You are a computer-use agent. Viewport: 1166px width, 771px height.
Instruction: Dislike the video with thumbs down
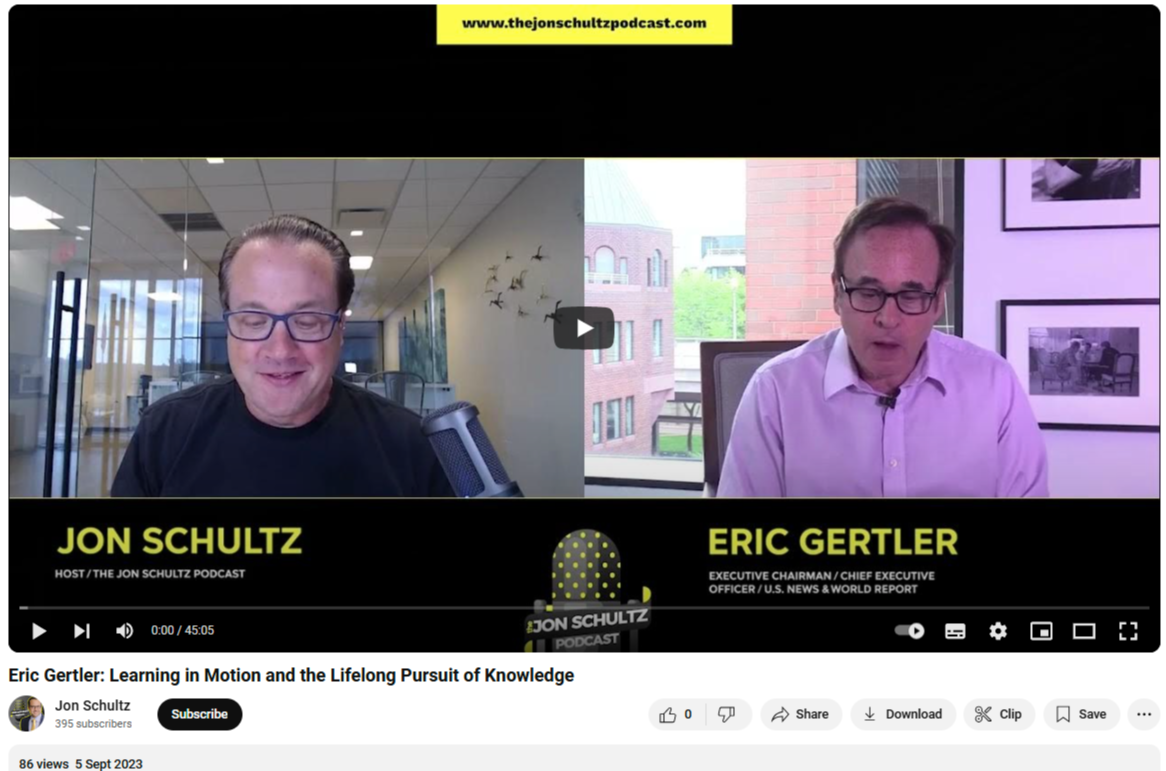click(x=727, y=714)
